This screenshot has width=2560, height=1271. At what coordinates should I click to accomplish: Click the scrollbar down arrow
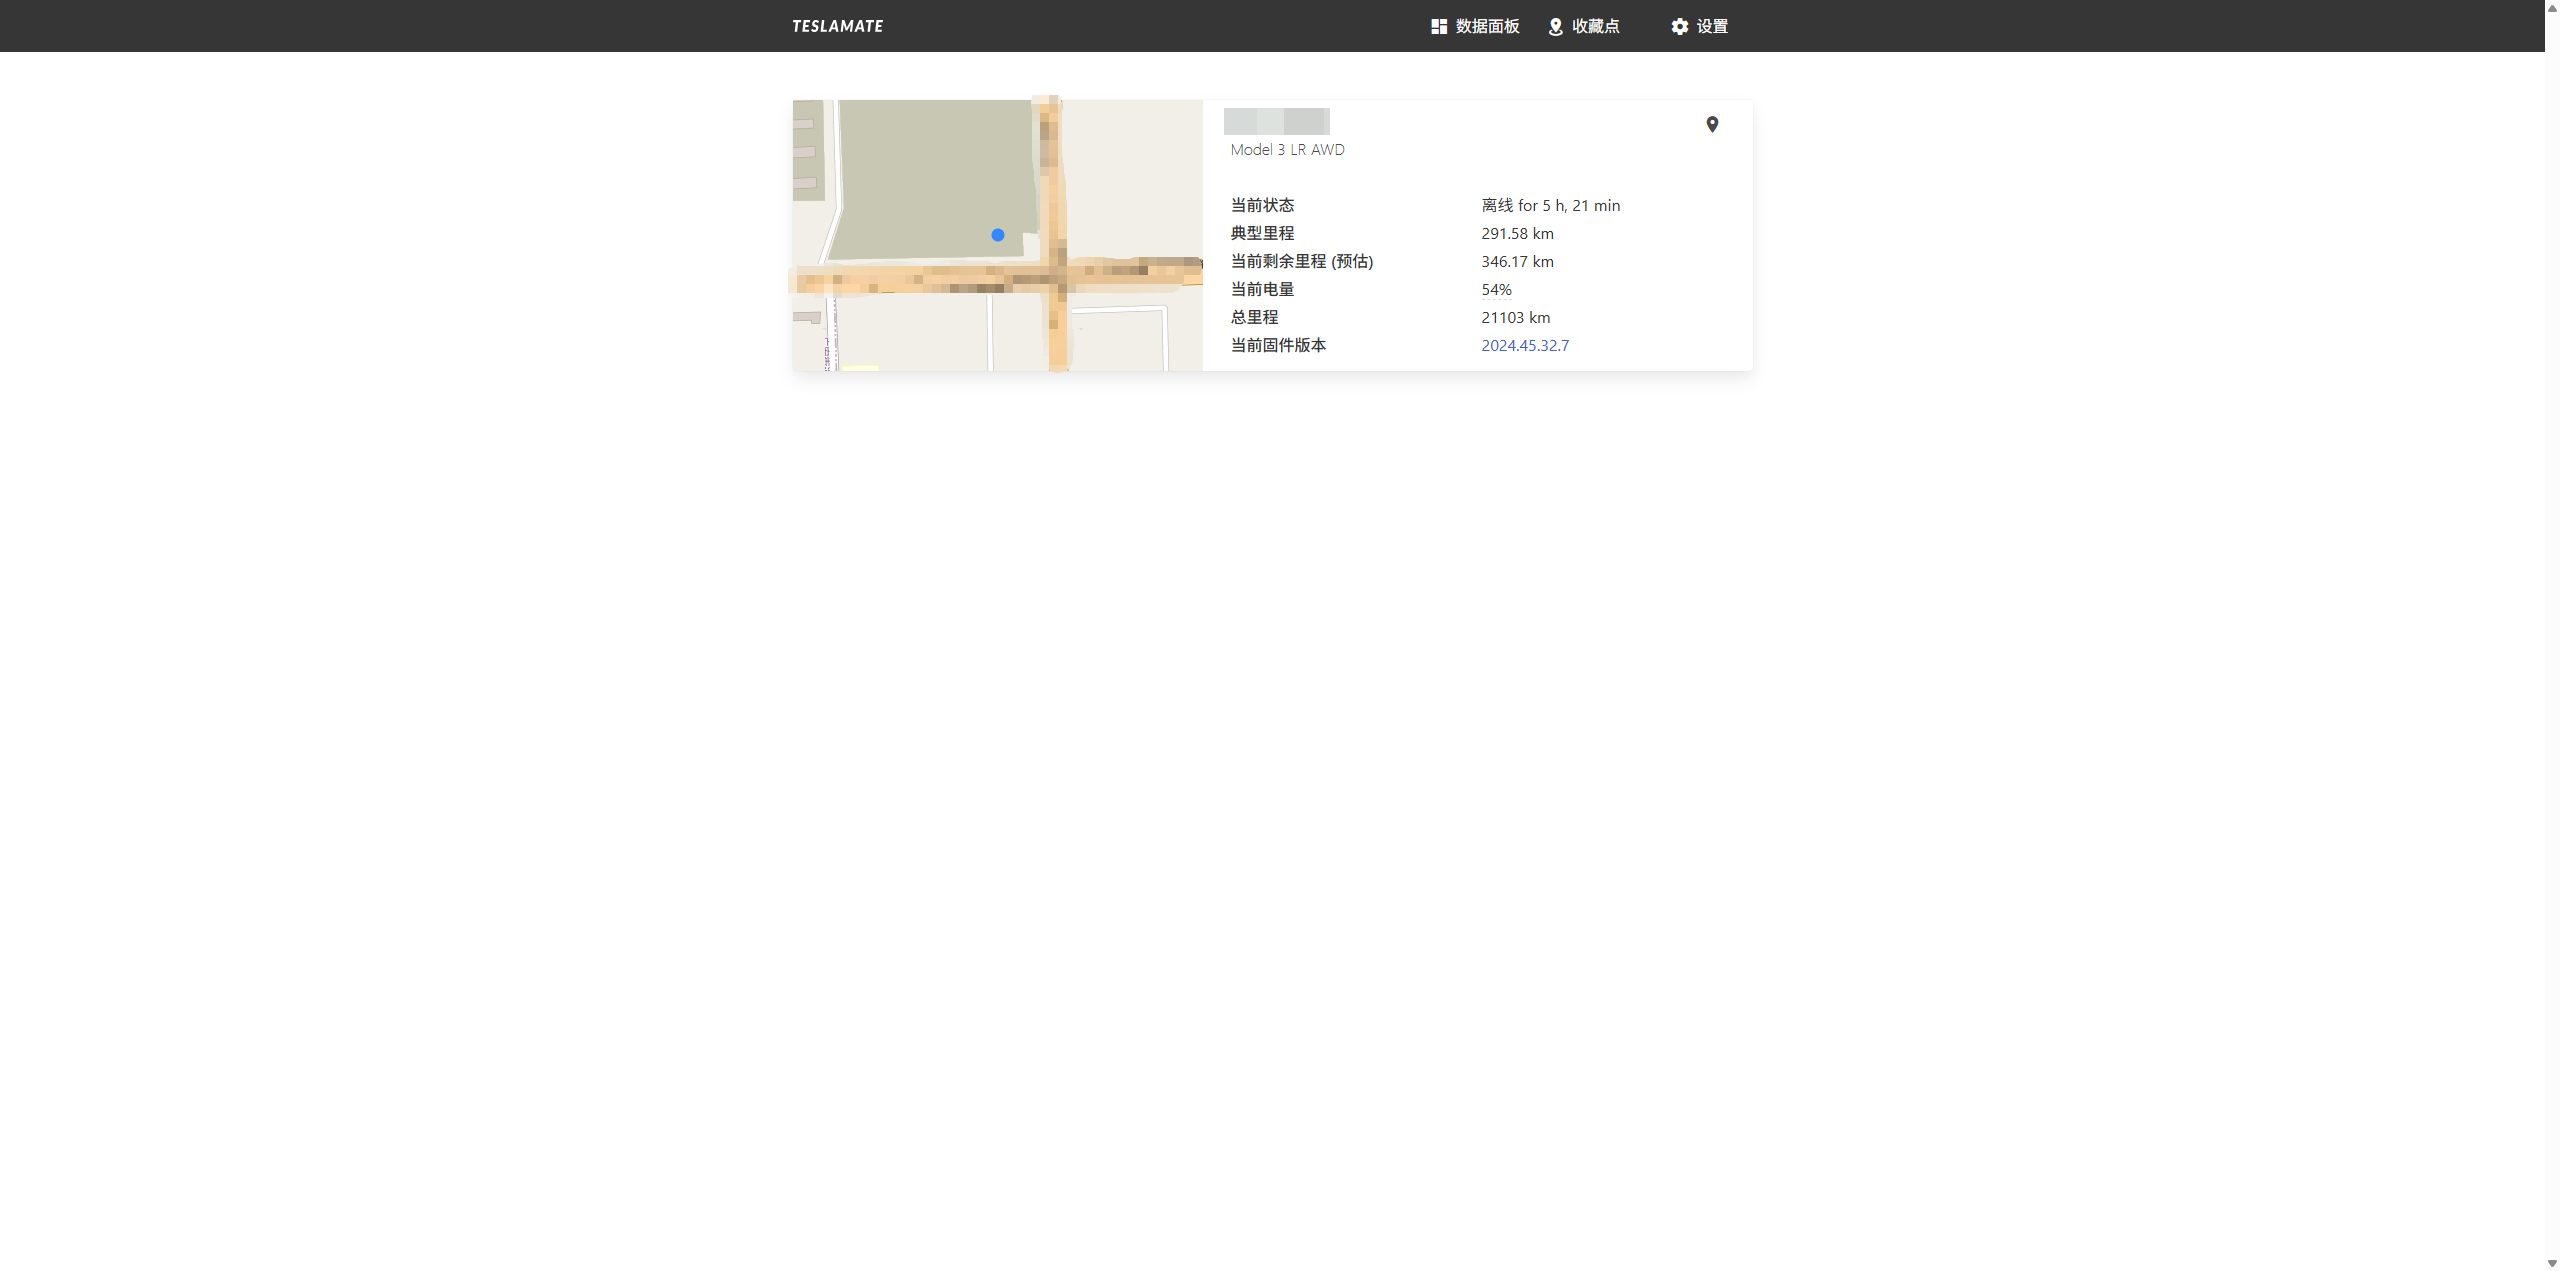tap(2551, 1263)
